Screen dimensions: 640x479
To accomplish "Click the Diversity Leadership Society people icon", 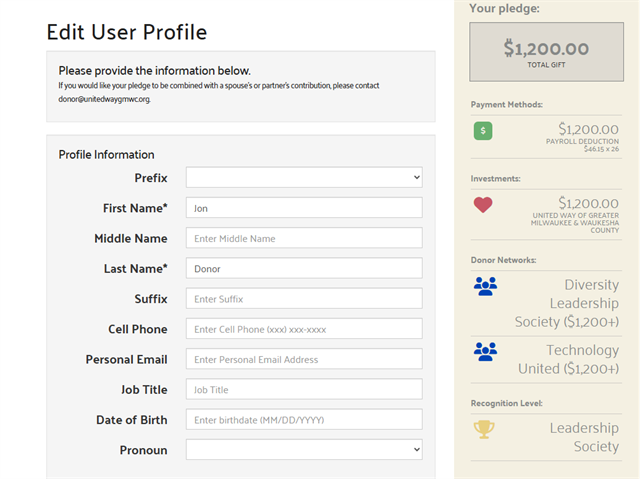I will pyautogui.click(x=485, y=286).
